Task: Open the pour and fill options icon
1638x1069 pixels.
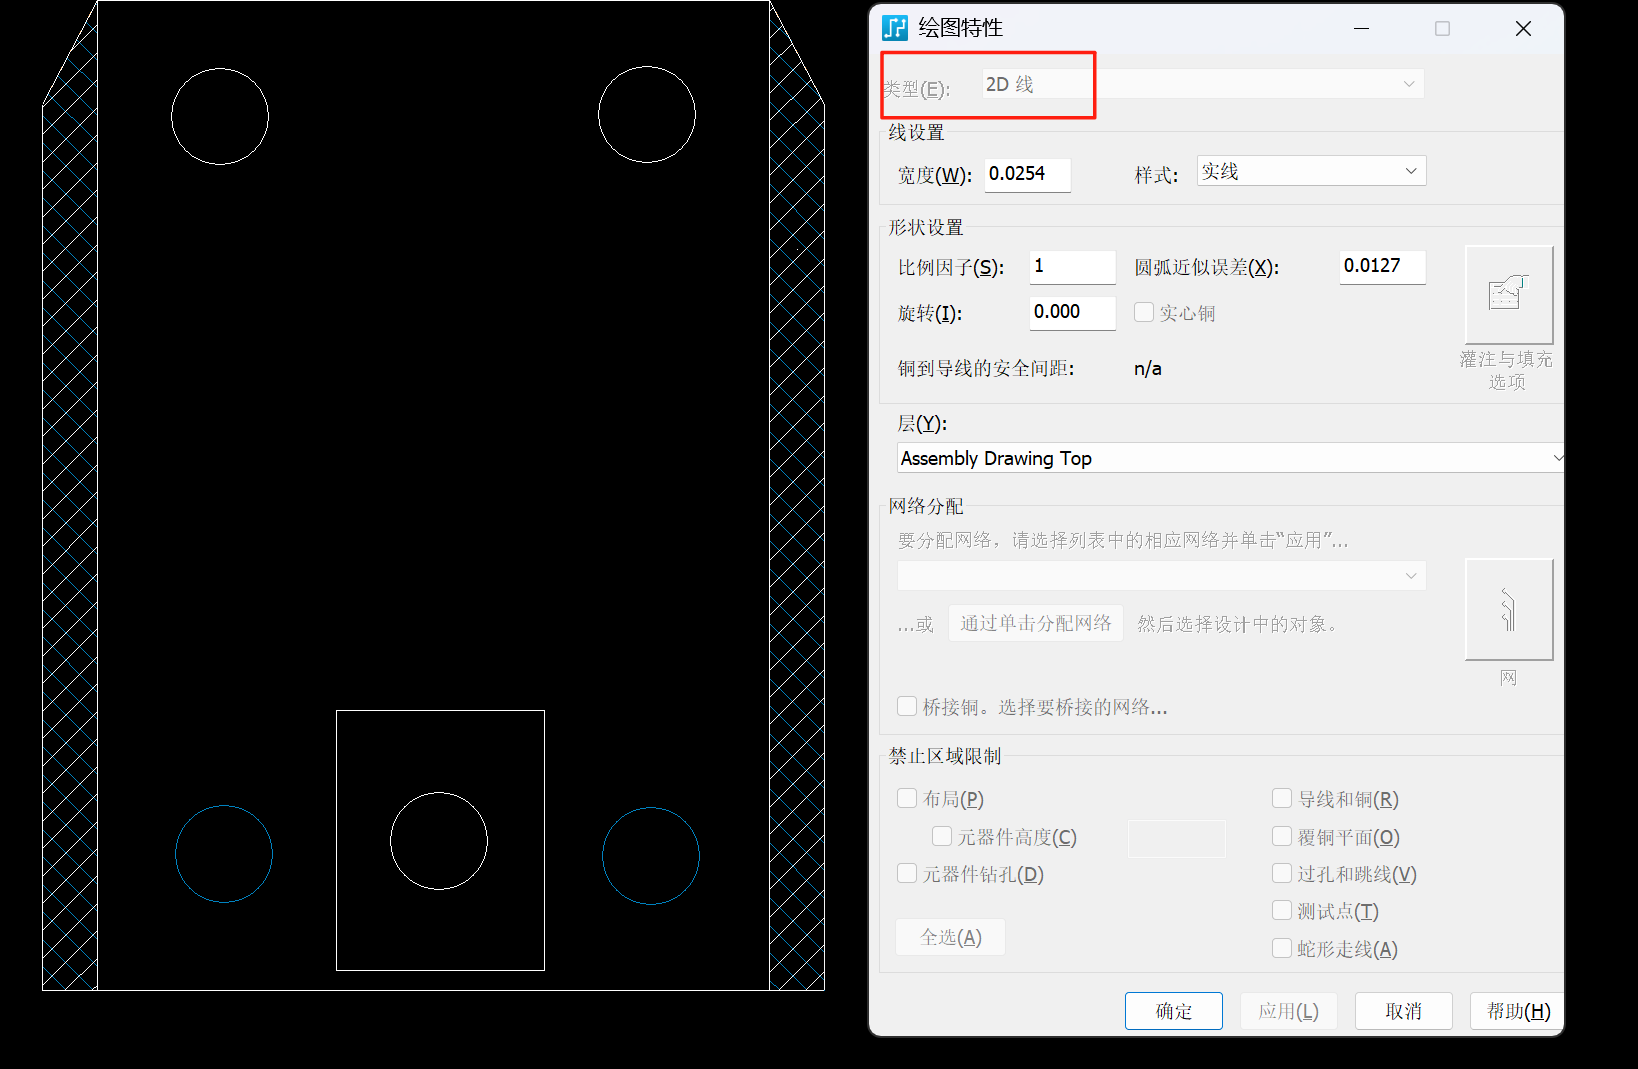Action: (1507, 292)
